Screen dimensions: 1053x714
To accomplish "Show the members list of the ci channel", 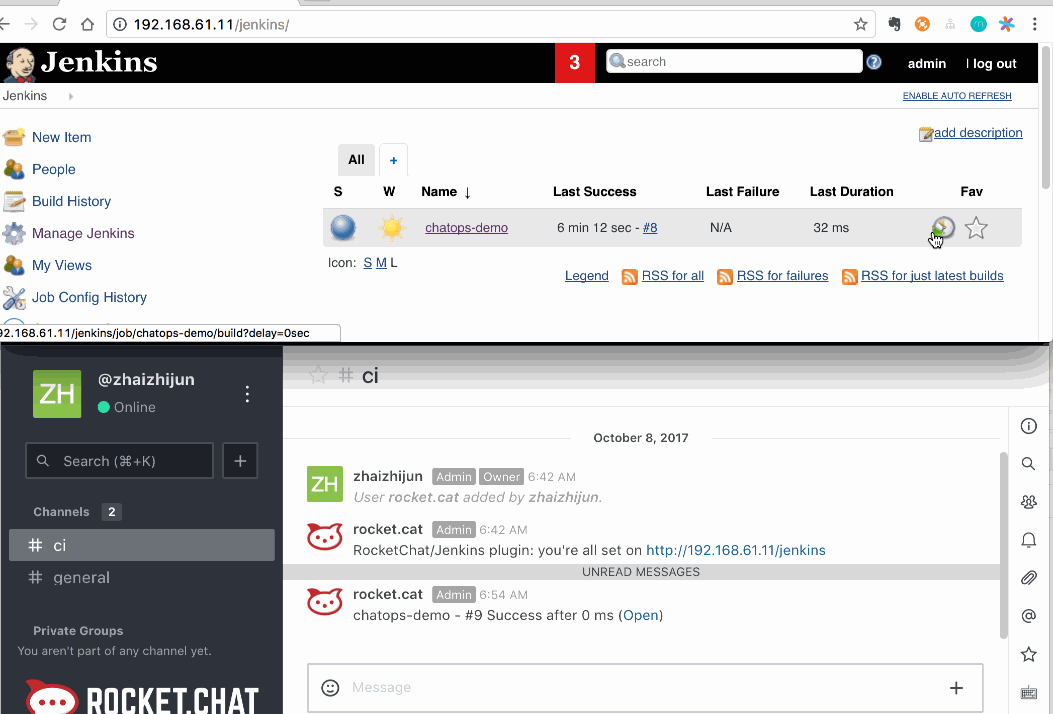I will pyautogui.click(x=1028, y=501).
